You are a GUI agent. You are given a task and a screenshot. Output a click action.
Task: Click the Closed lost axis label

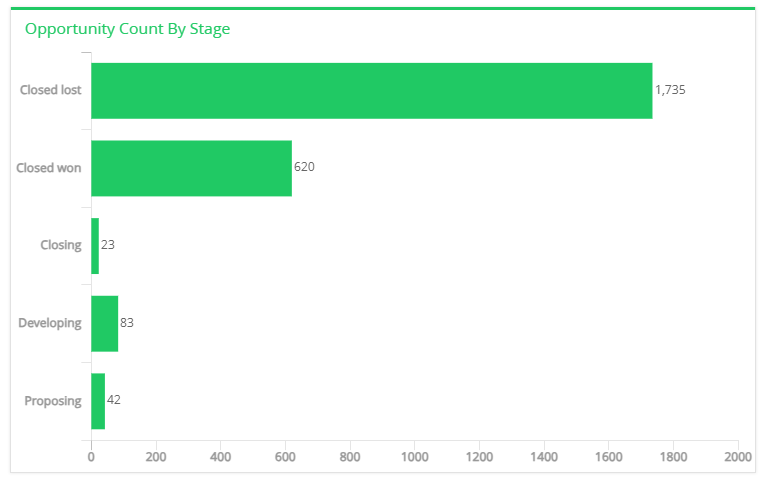[50, 90]
